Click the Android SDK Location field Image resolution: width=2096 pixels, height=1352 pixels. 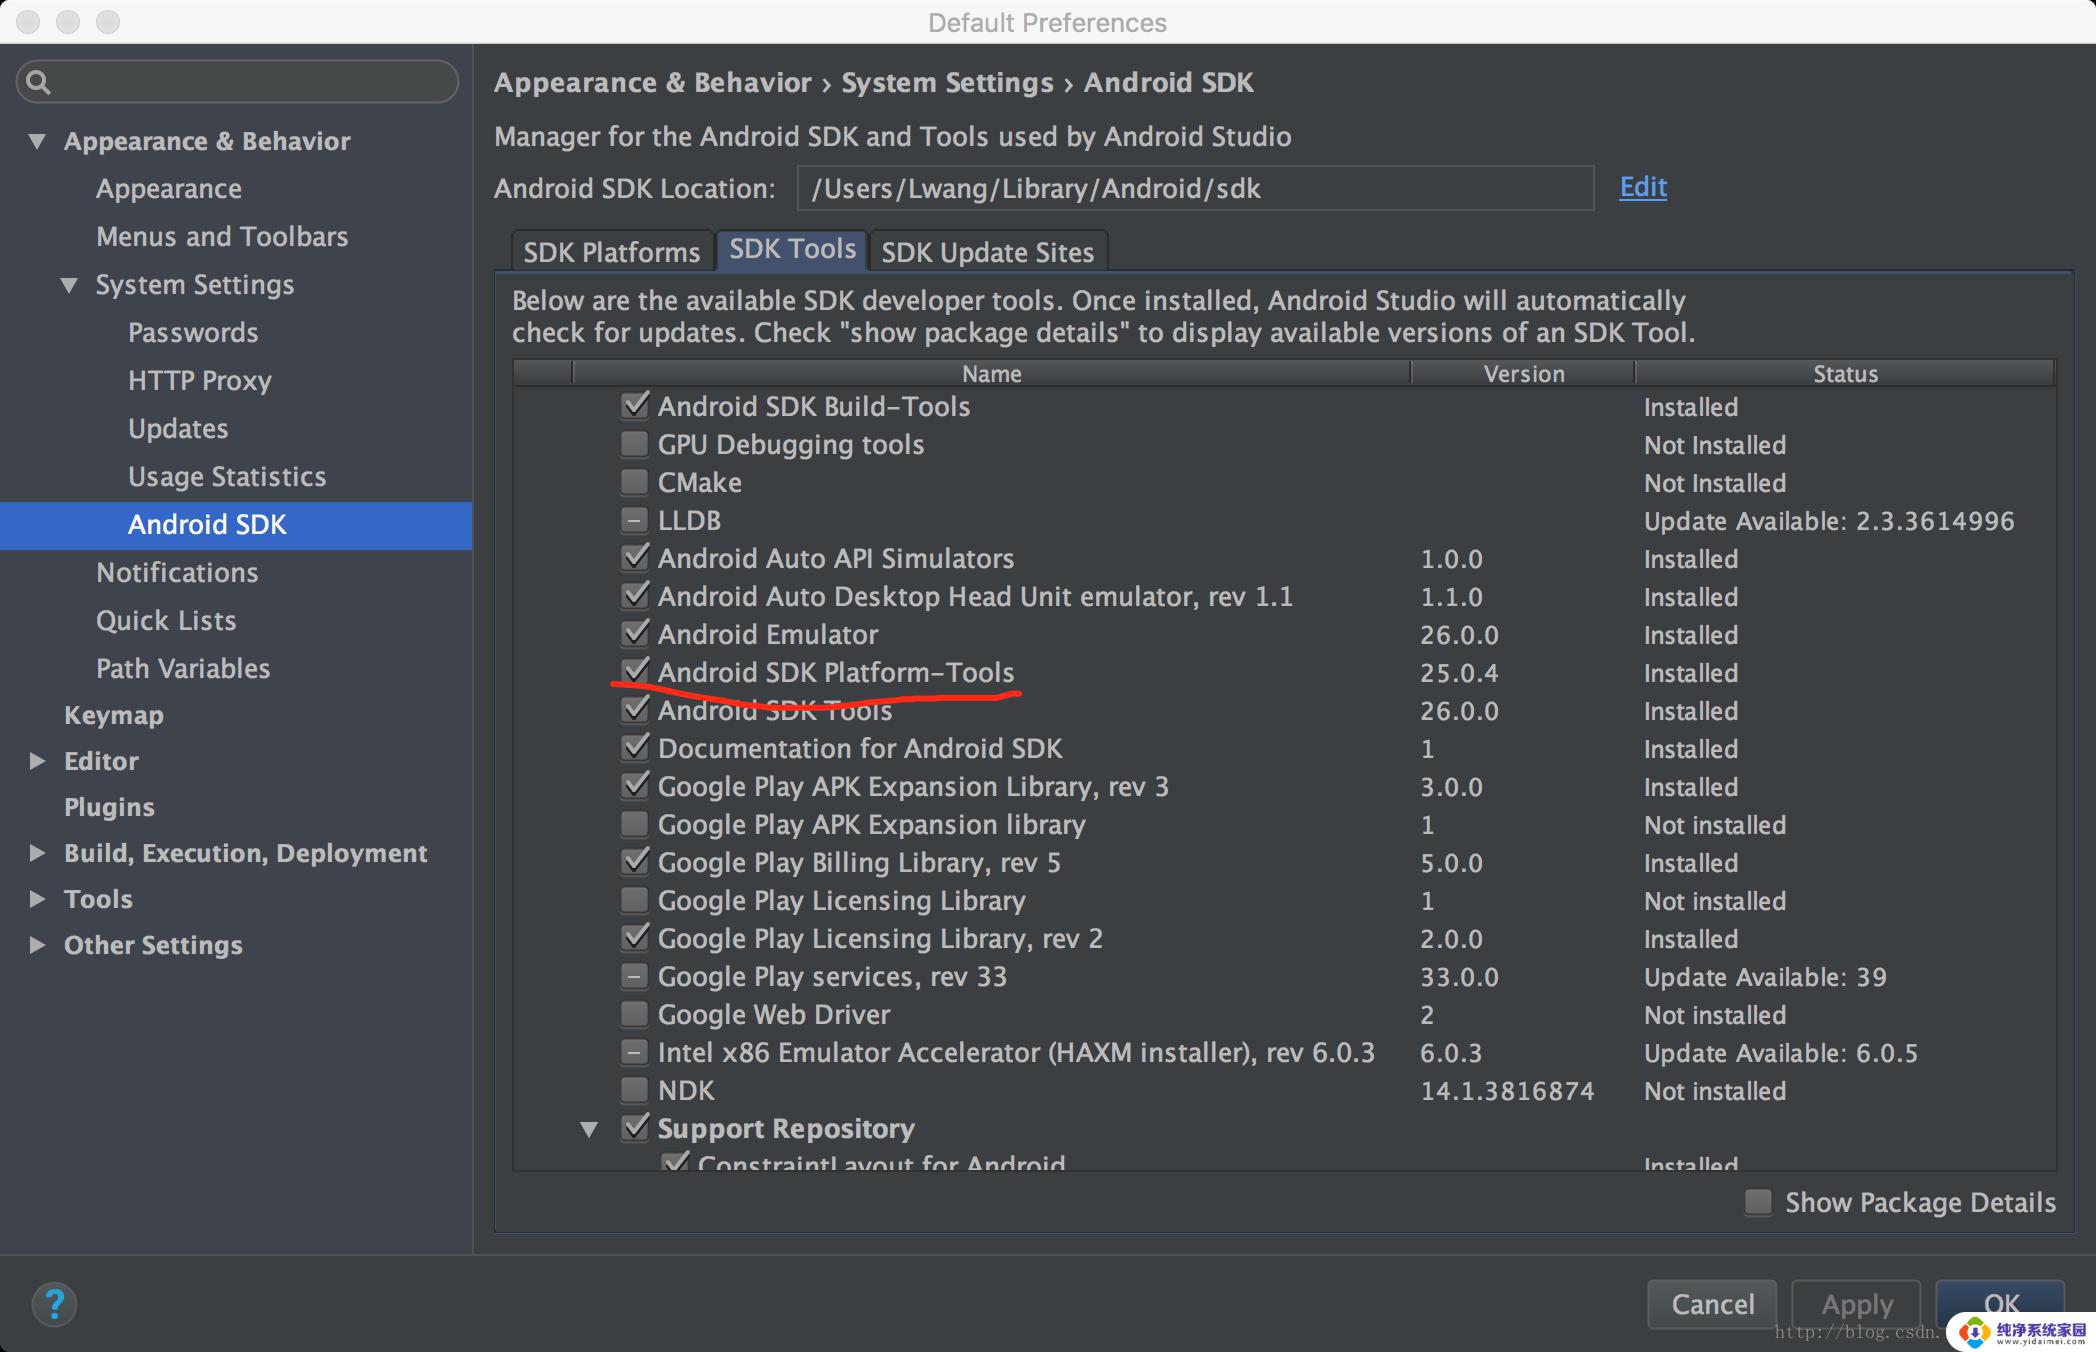(1195, 188)
